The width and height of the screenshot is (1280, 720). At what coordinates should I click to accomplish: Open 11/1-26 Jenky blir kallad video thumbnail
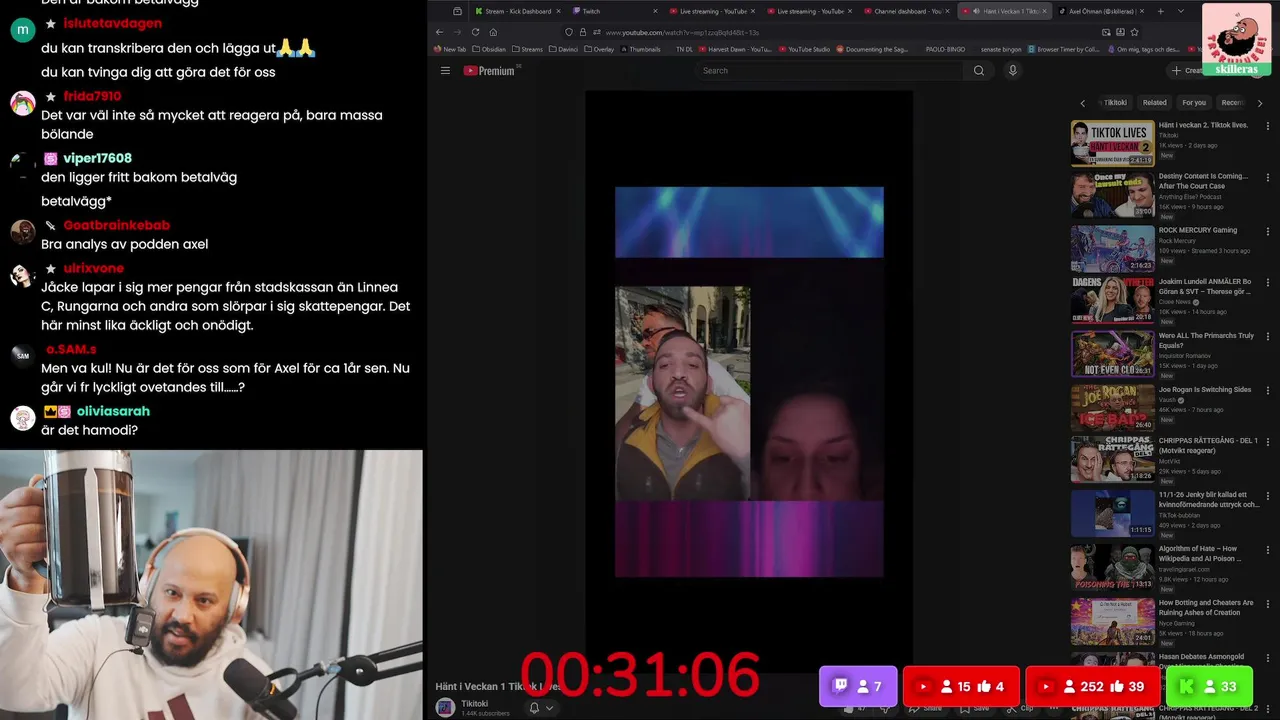click(1112, 514)
